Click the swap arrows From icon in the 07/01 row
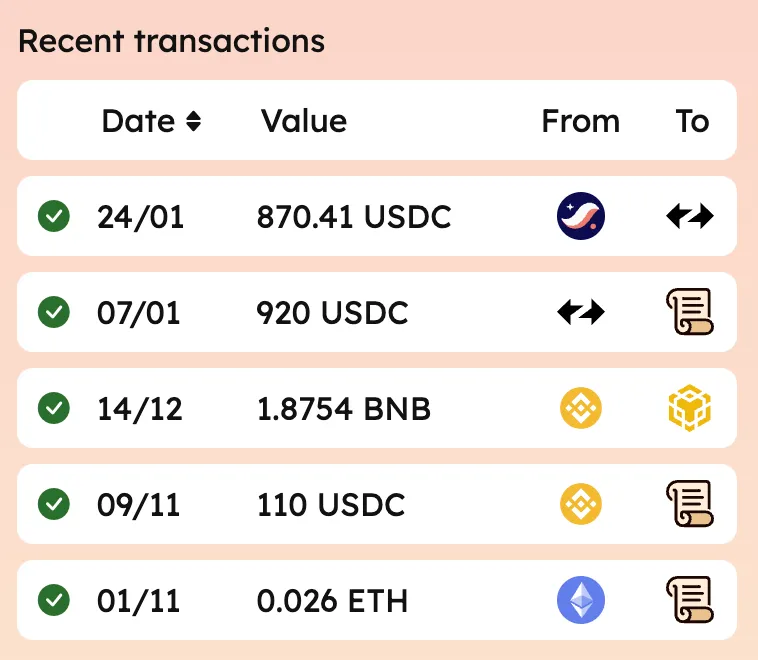The image size is (758, 660). coord(581,312)
